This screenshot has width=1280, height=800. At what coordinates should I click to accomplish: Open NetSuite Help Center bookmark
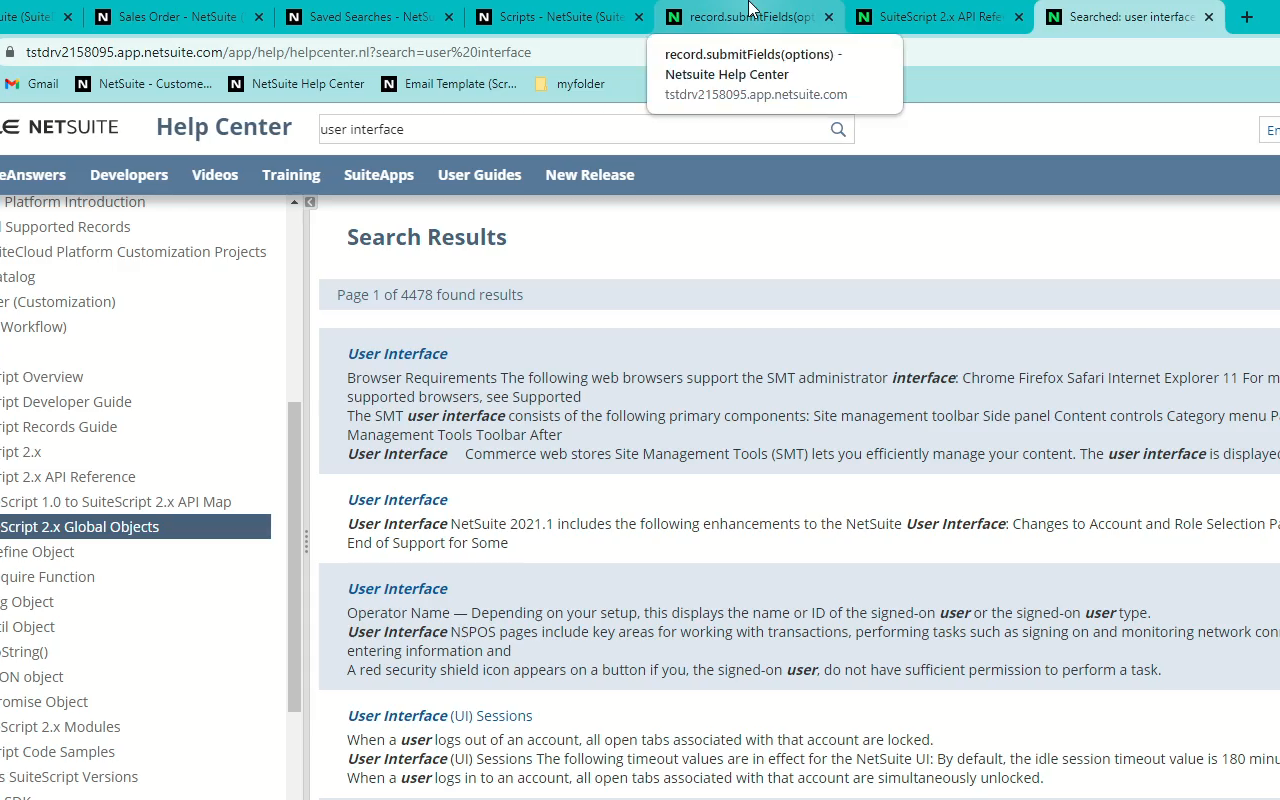(297, 84)
